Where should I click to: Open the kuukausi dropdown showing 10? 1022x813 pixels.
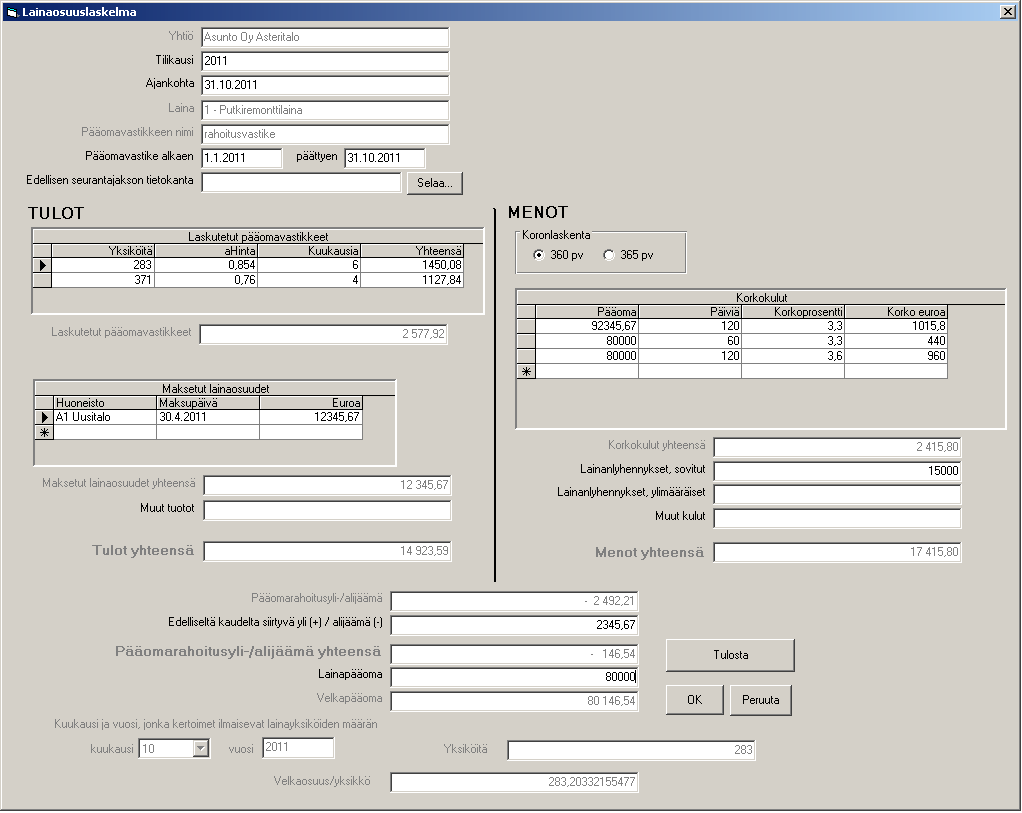(x=201, y=748)
